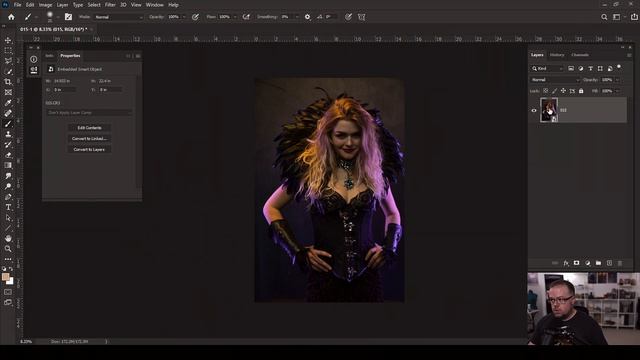Select the Crop tool

(x=8, y=82)
